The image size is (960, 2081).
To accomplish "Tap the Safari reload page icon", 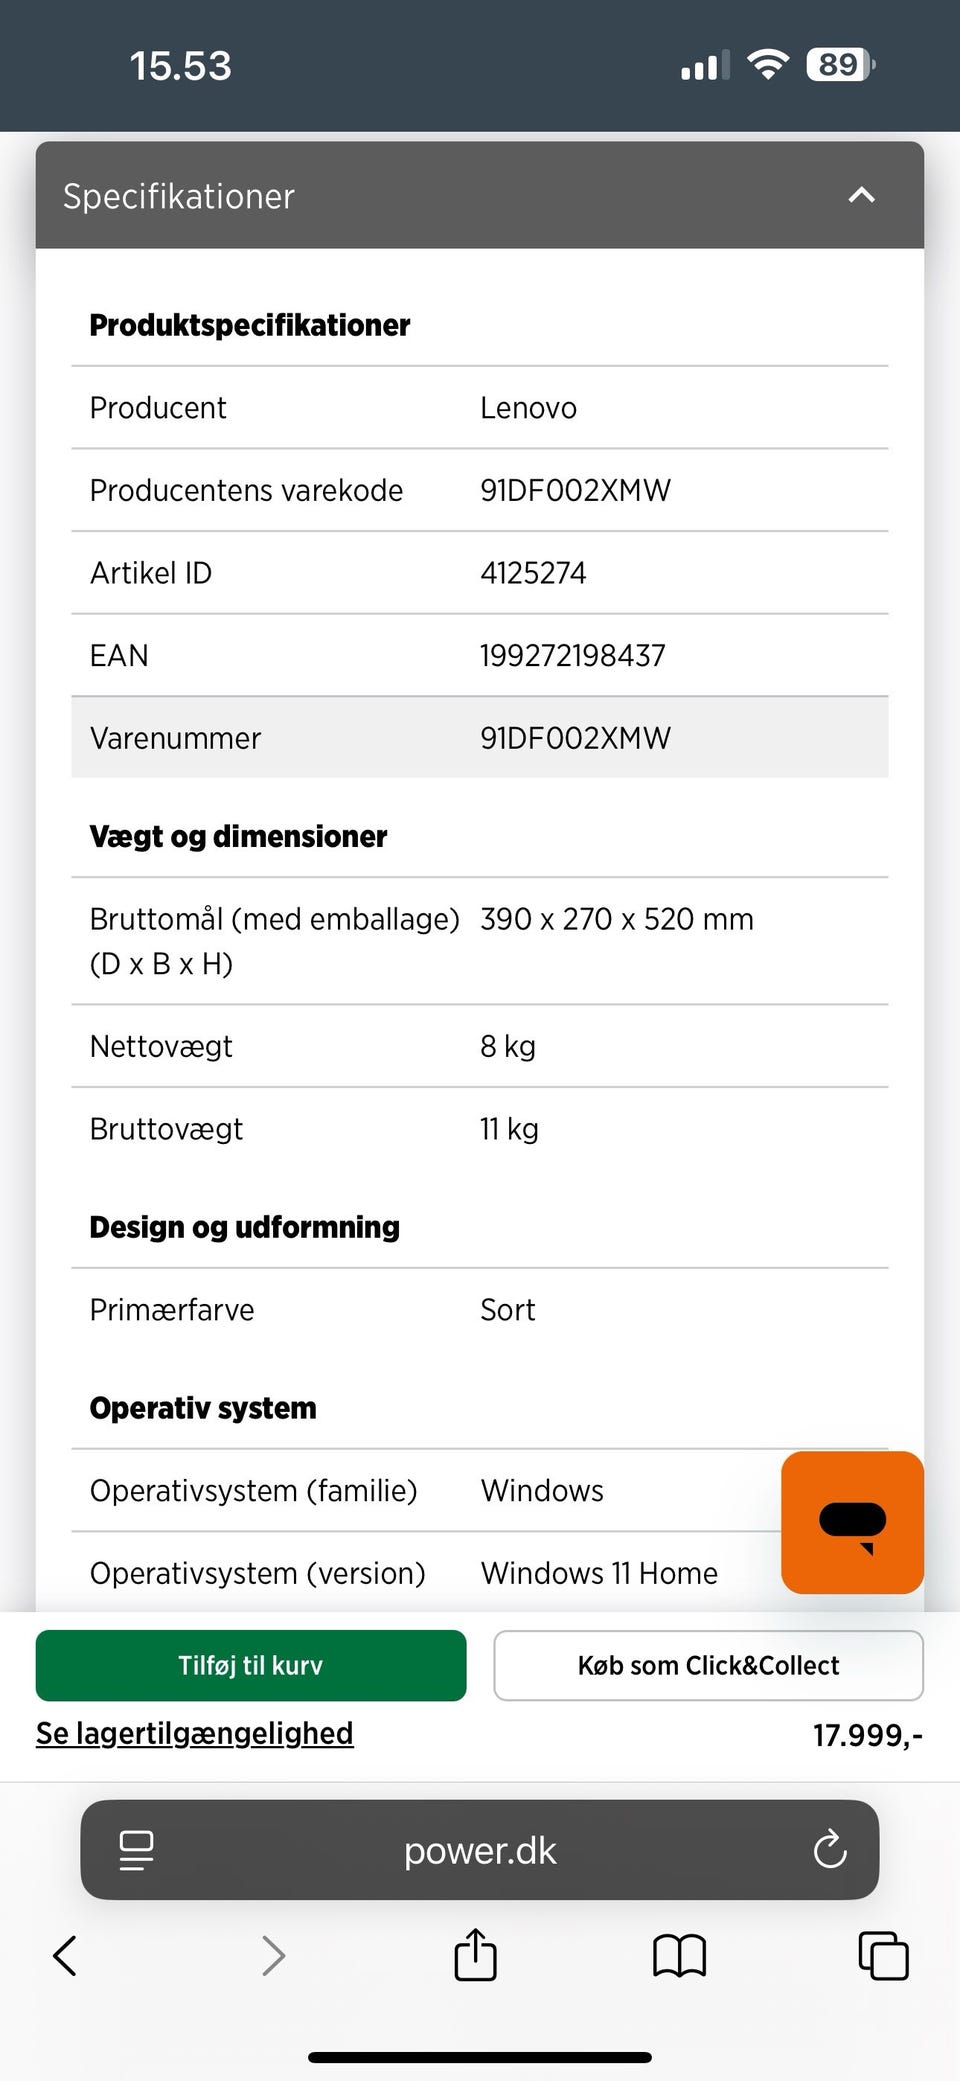I will [829, 1850].
